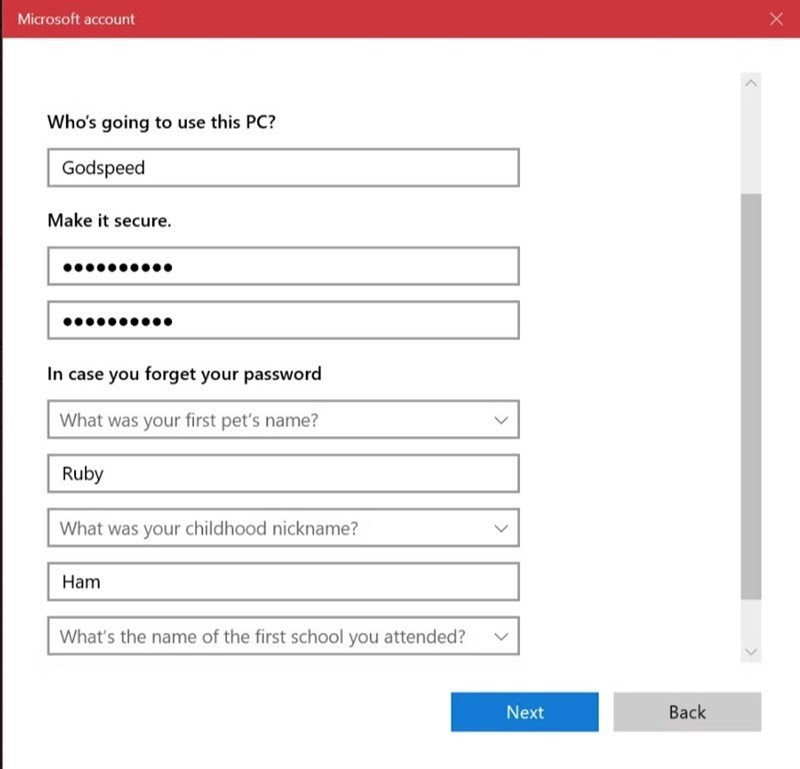Click the scrollbar down arrow
Image resolution: width=800 pixels, height=769 pixels.
pyautogui.click(x=752, y=650)
